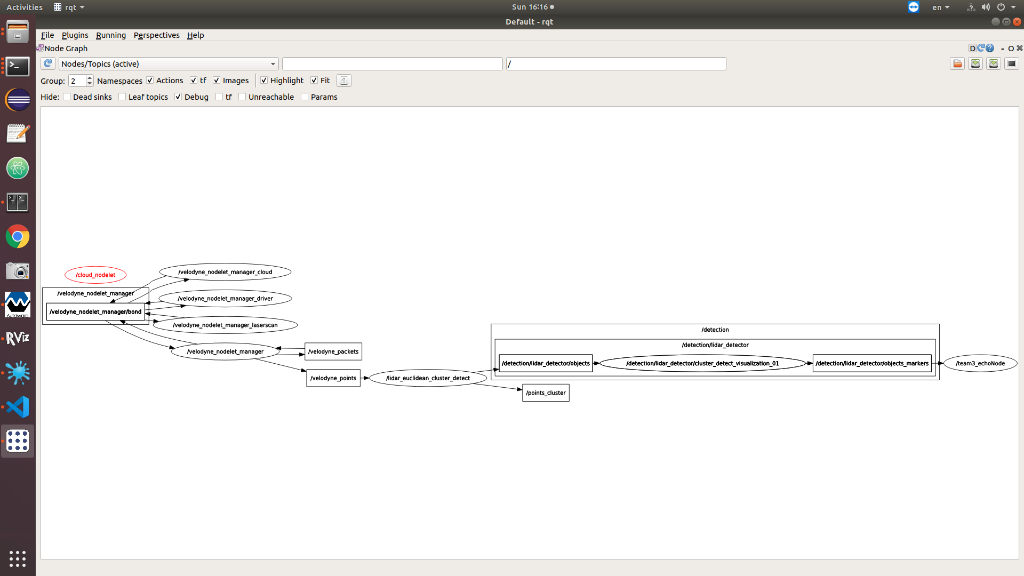Select the /lidar_euclidean_cluster_detect node

point(428,378)
